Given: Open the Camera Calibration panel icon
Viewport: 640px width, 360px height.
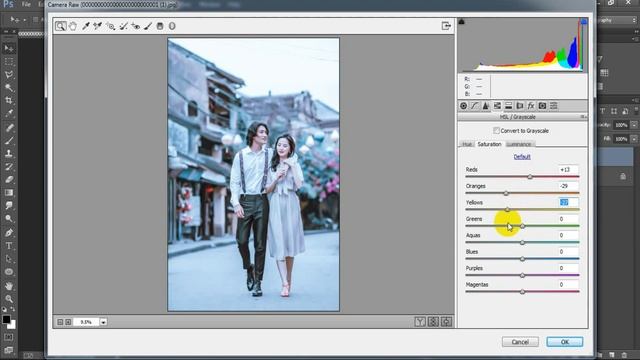Looking at the screenshot, I should tap(542, 106).
